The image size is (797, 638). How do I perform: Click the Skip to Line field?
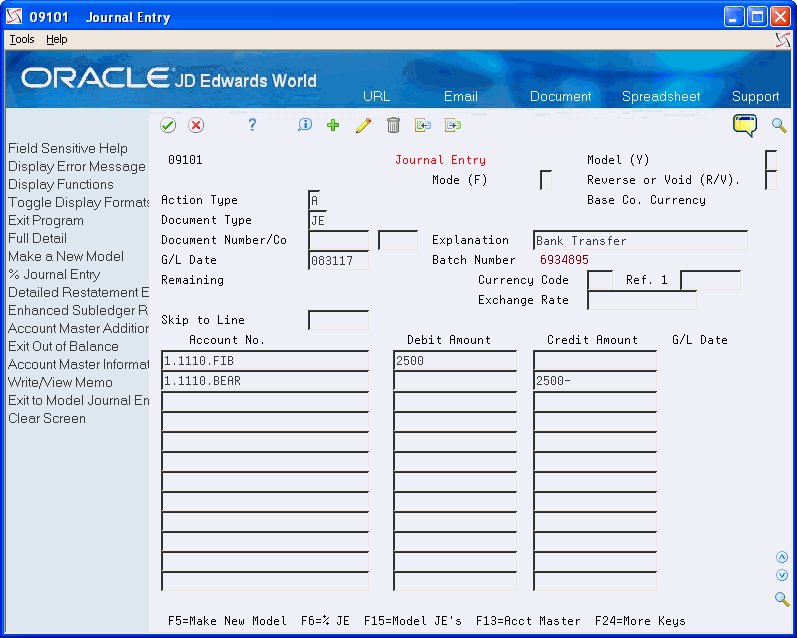(339, 320)
